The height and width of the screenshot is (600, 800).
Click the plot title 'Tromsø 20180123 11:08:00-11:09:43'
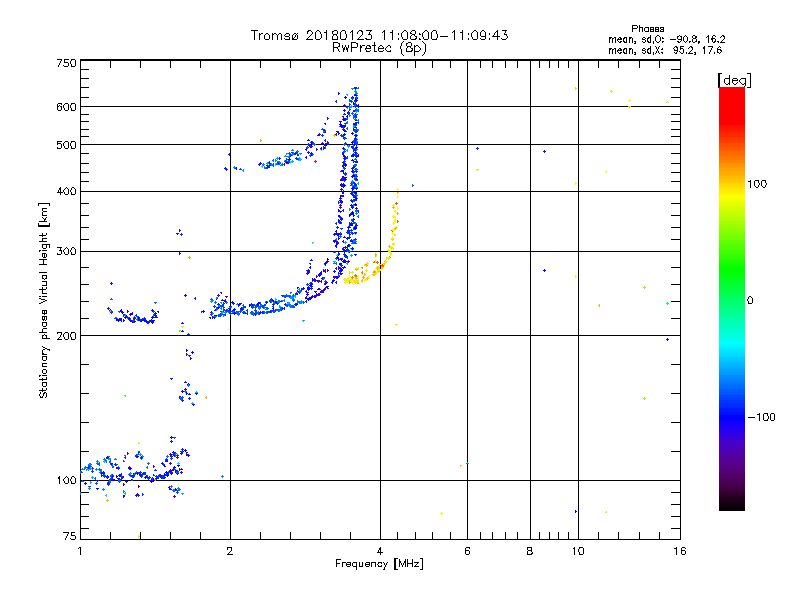[379, 35]
